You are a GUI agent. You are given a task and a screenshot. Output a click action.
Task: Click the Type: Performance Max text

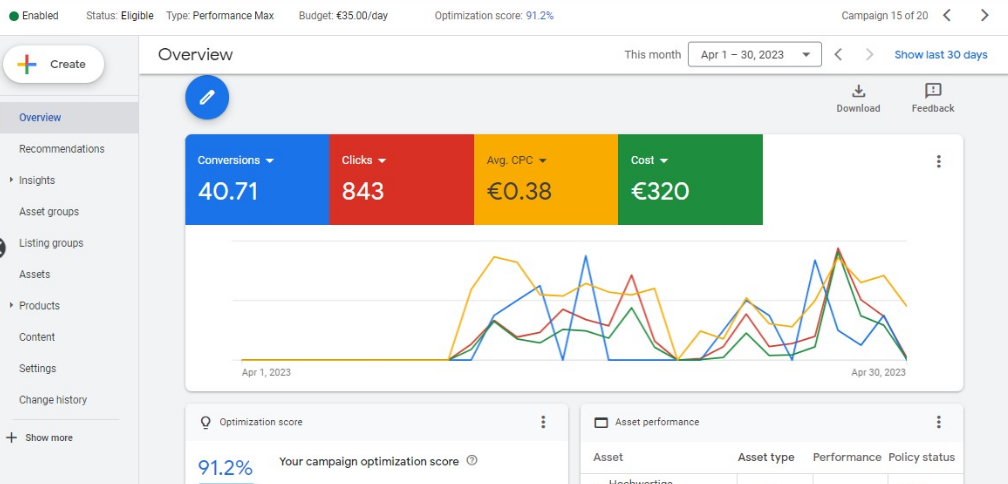(x=220, y=16)
